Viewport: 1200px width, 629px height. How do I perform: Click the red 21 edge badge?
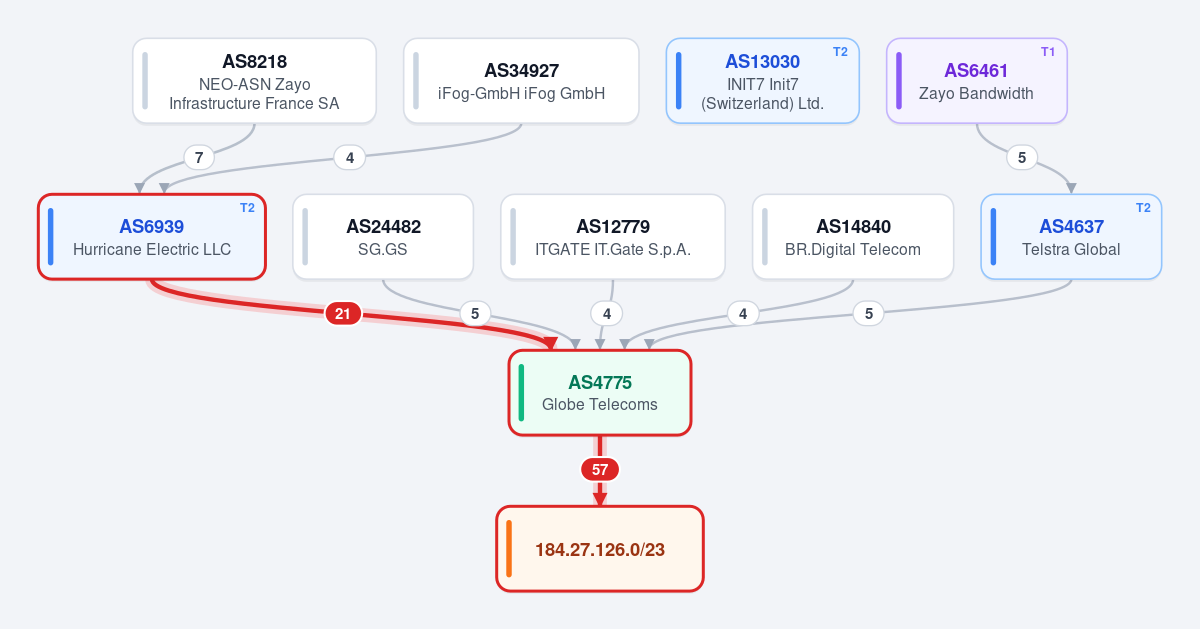(343, 314)
